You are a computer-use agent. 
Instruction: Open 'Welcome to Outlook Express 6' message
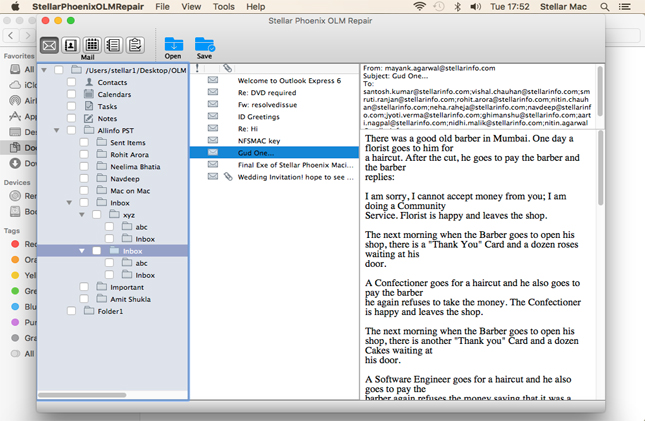[x=289, y=81]
